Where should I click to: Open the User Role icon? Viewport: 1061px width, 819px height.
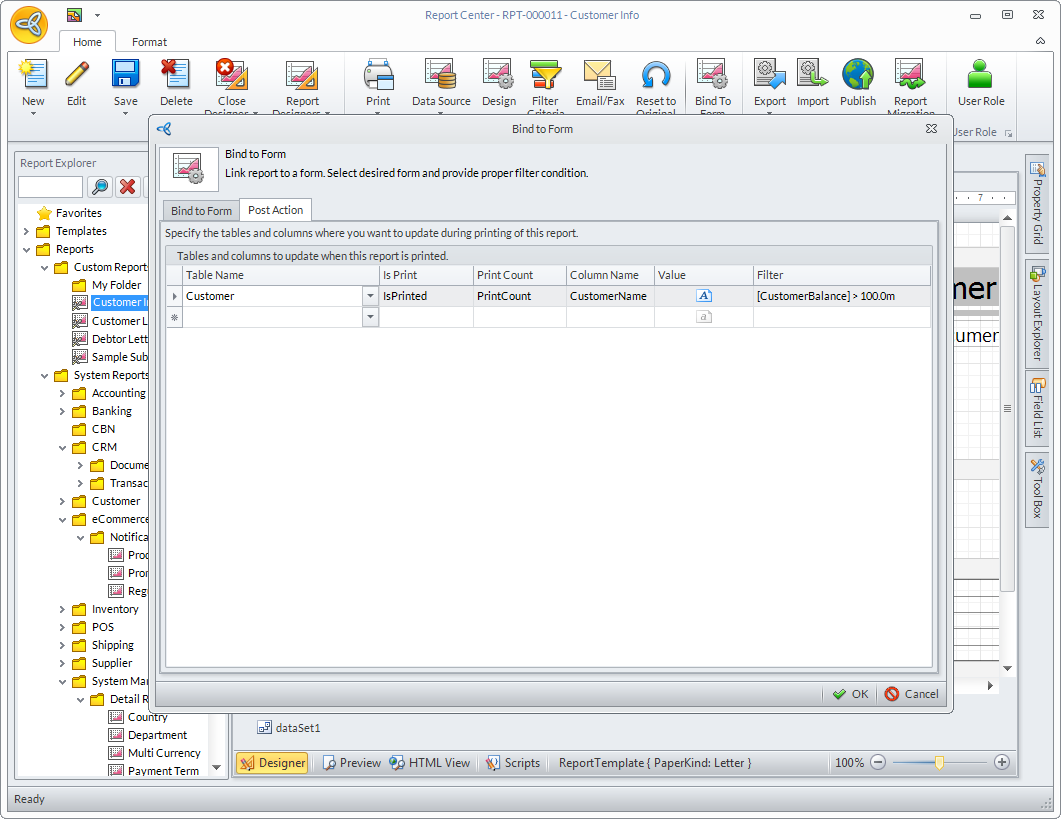980,76
